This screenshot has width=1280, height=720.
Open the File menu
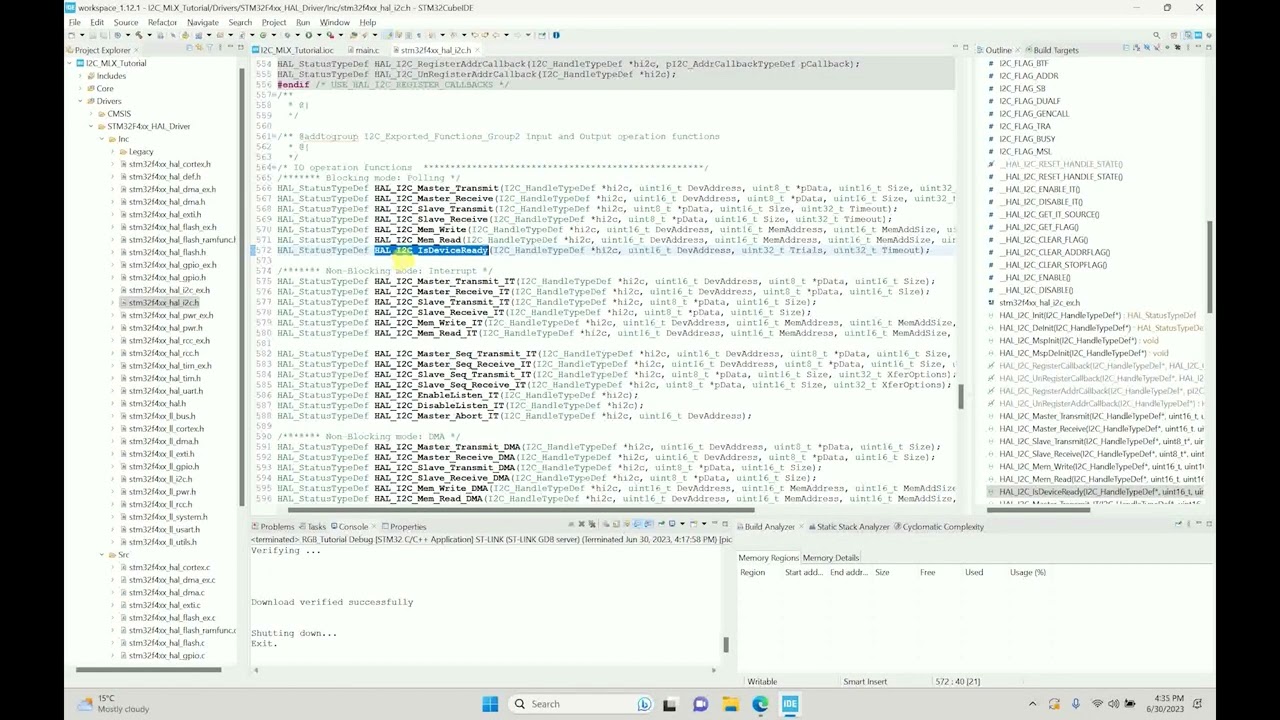(75, 22)
